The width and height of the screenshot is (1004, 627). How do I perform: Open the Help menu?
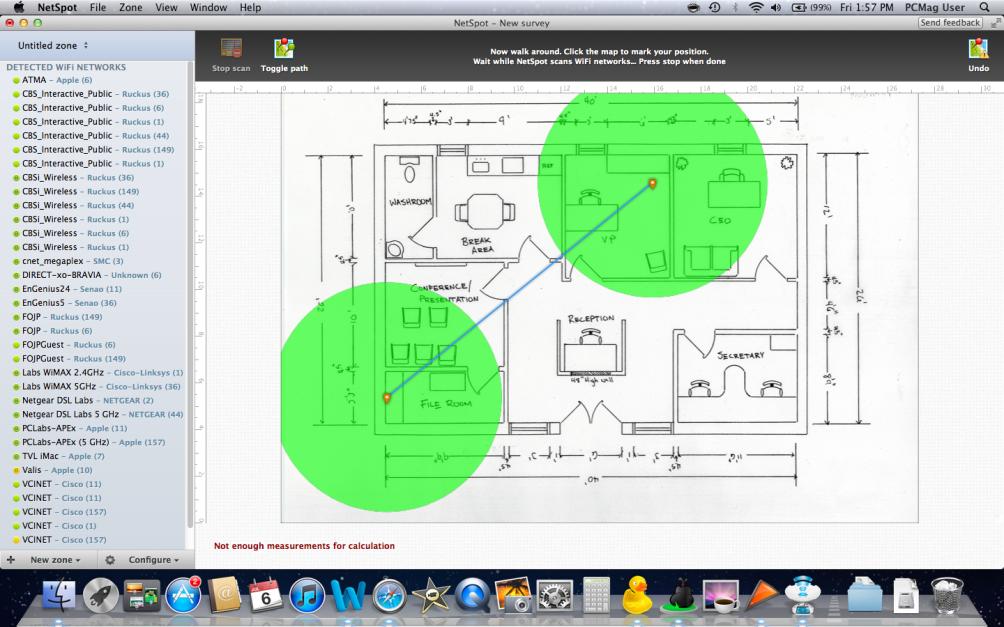click(x=250, y=8)
